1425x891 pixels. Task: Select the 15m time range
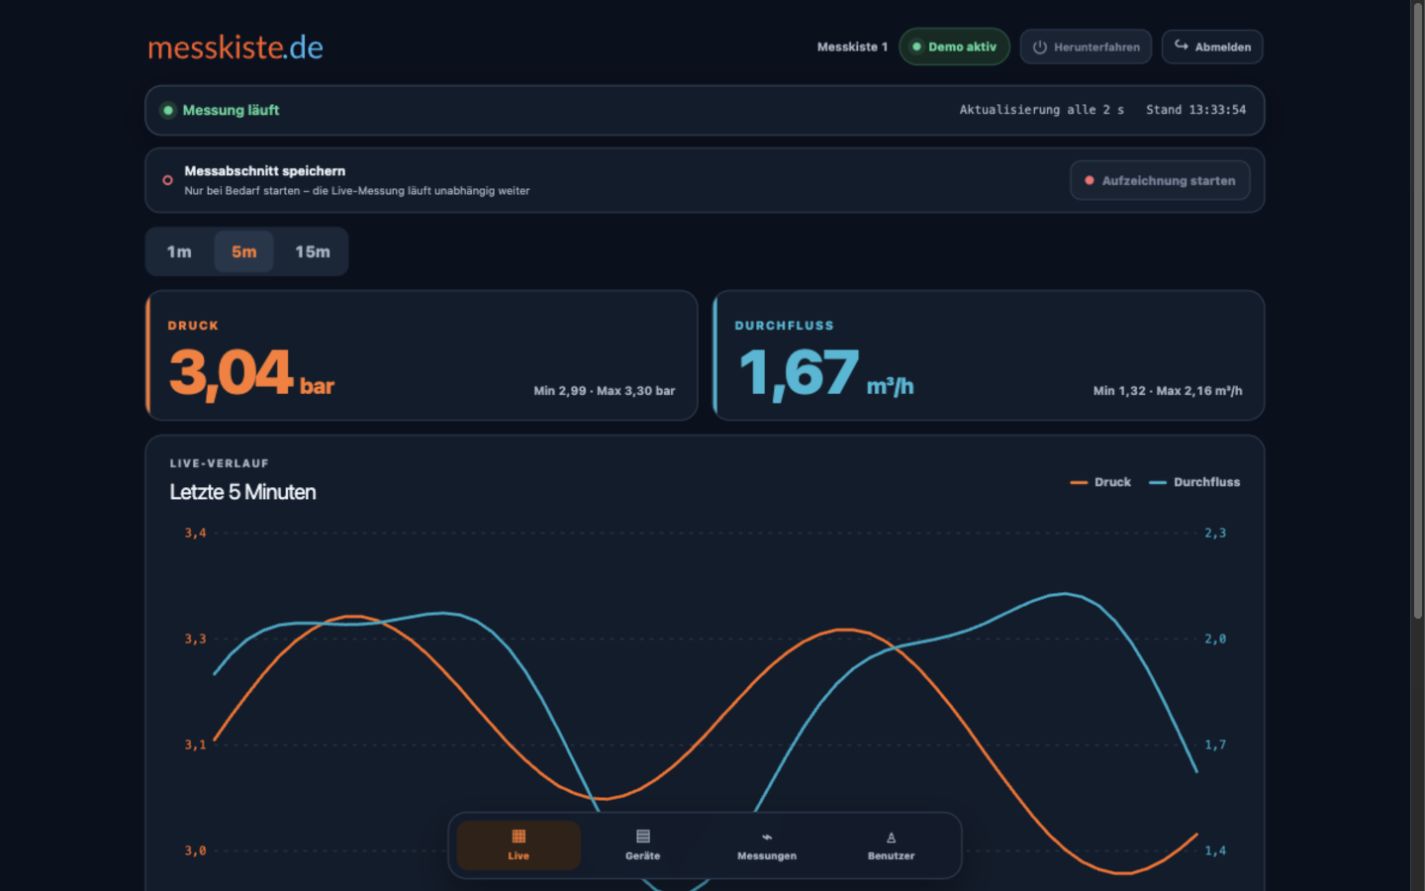(x=312, y=252)
